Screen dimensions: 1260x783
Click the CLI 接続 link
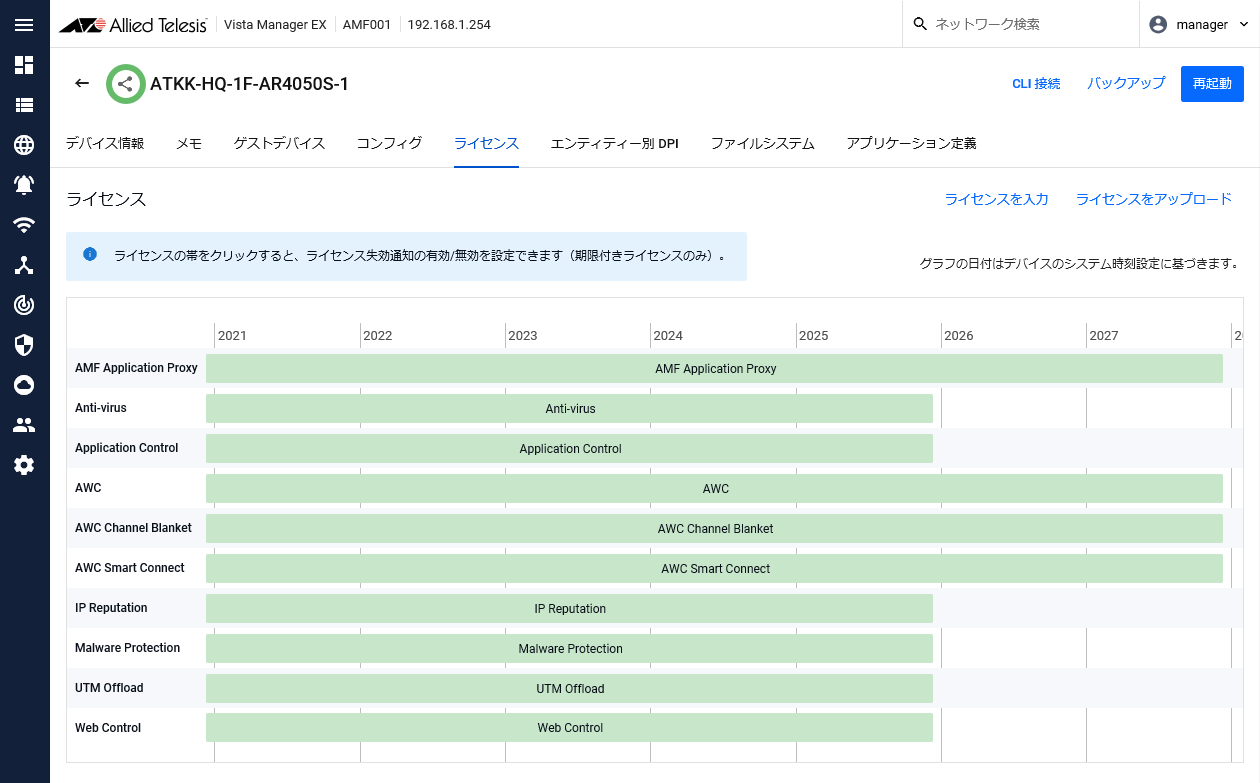[1036, 84]
